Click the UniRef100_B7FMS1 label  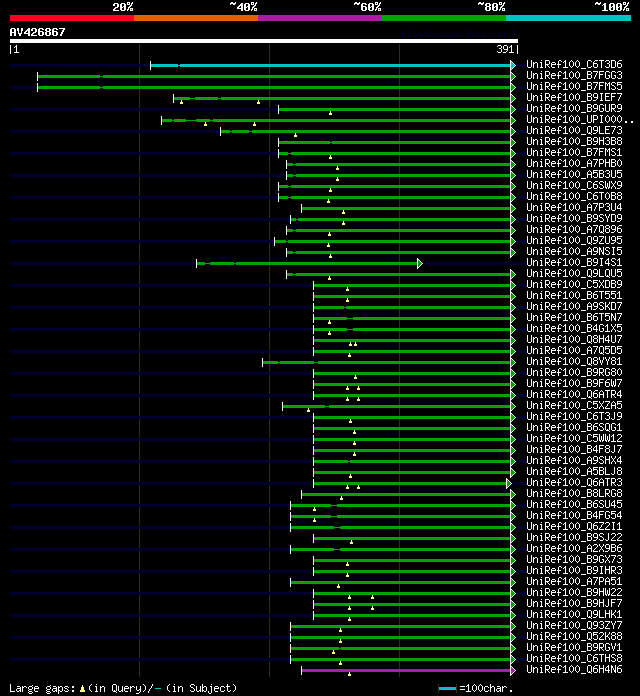574,152
